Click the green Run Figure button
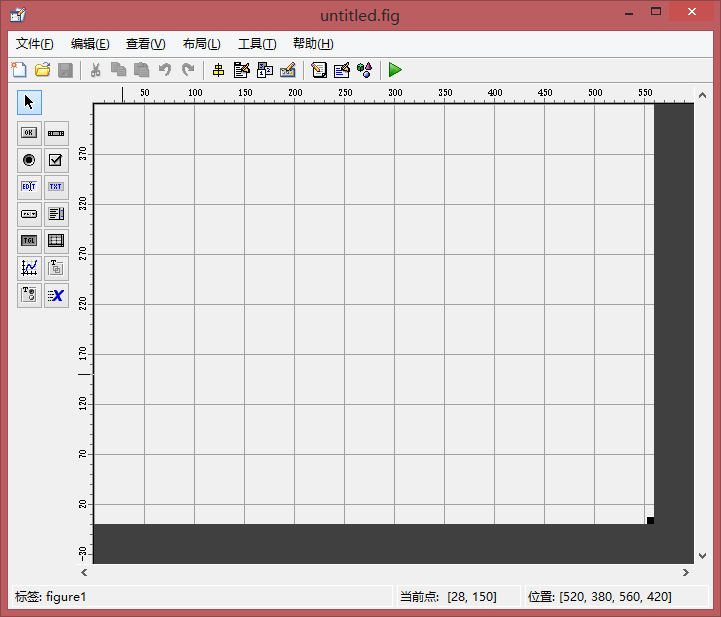This screenshot has width=721, height=617. (395, 70)
